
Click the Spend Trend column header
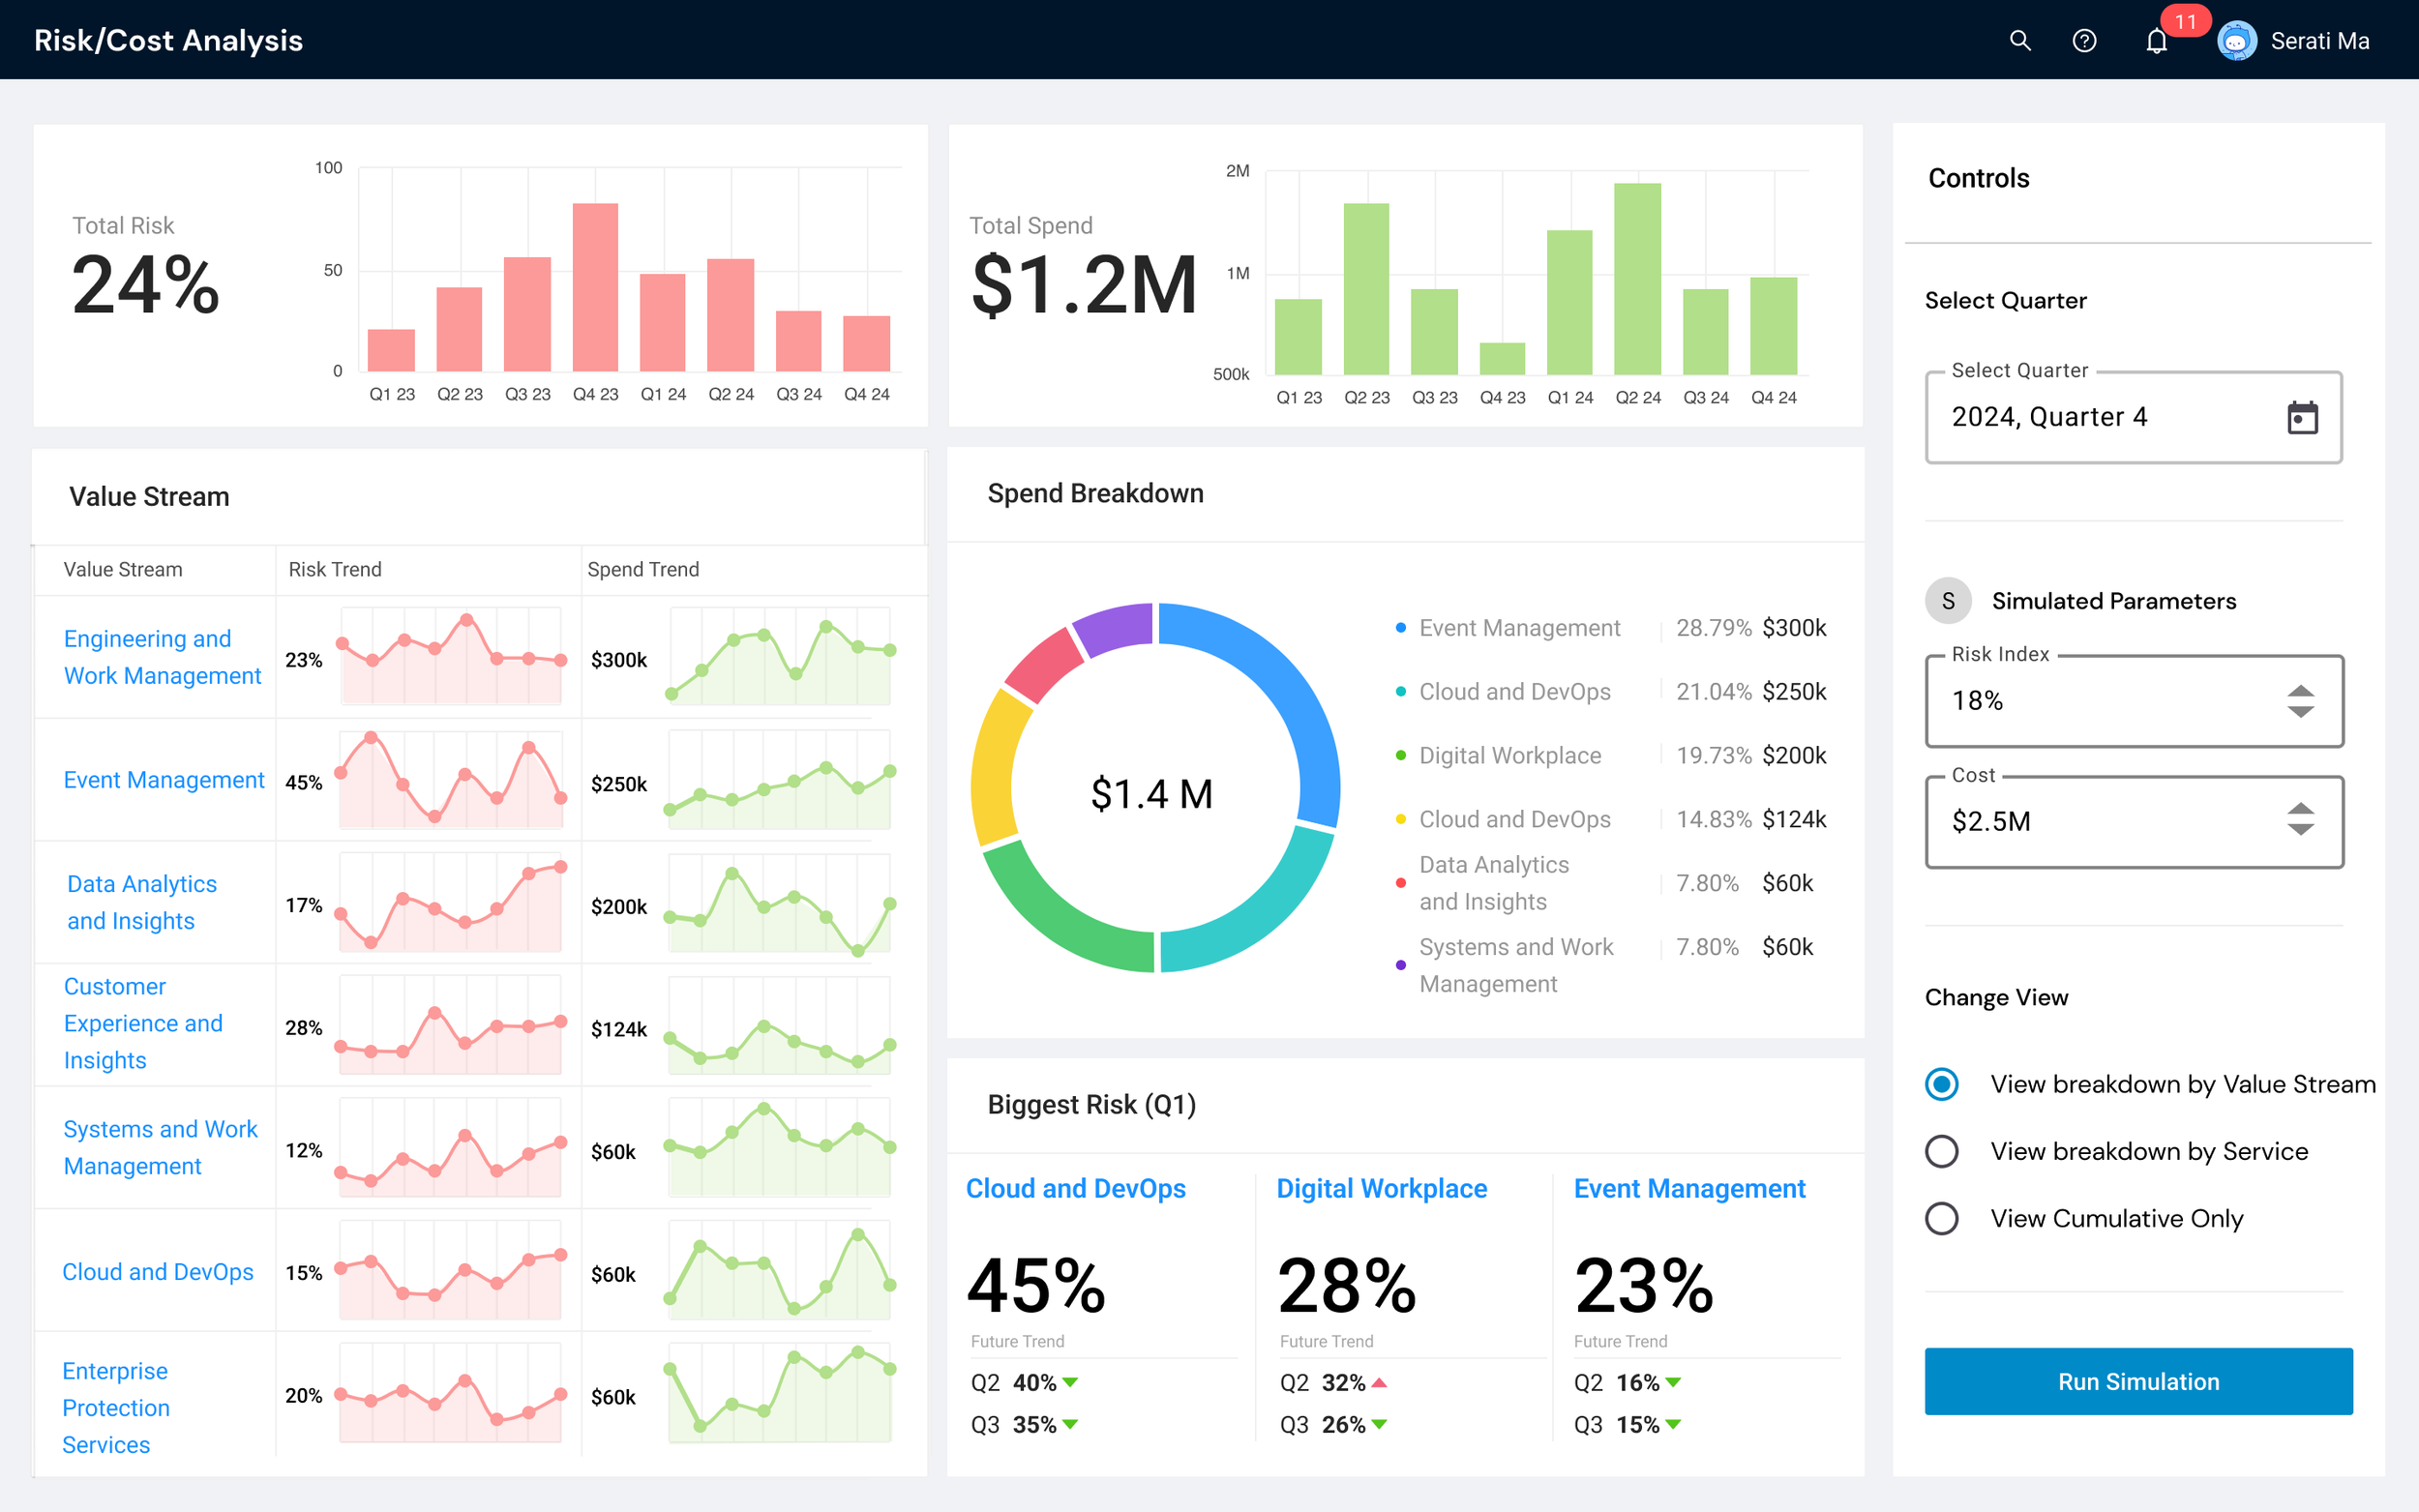643,569
